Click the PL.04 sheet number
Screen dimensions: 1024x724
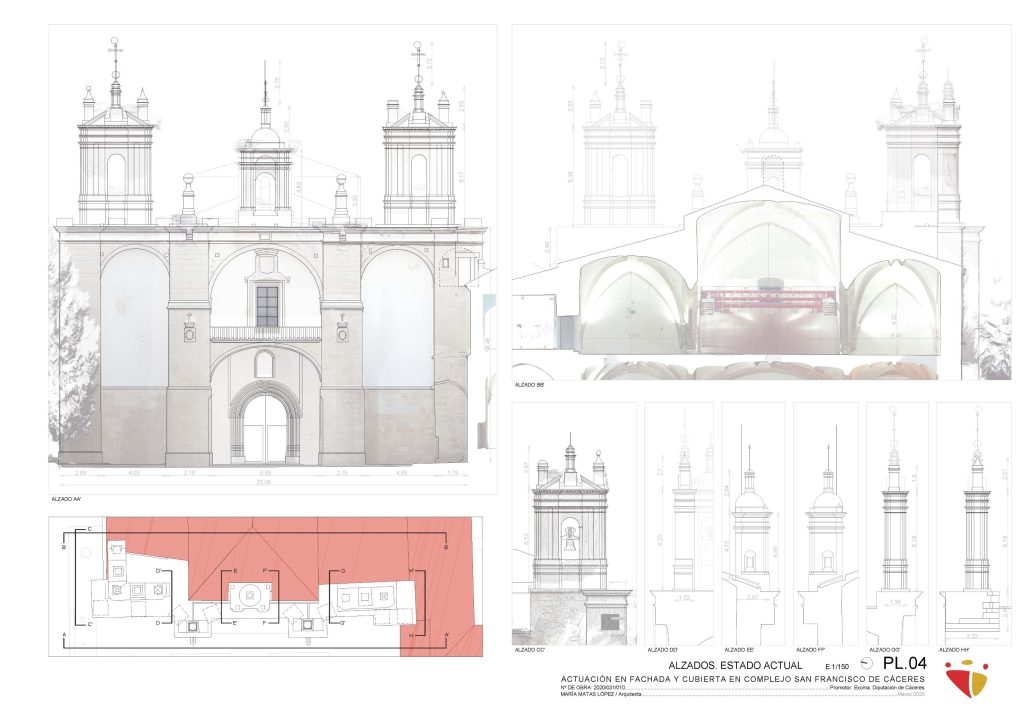coord(904,663)
